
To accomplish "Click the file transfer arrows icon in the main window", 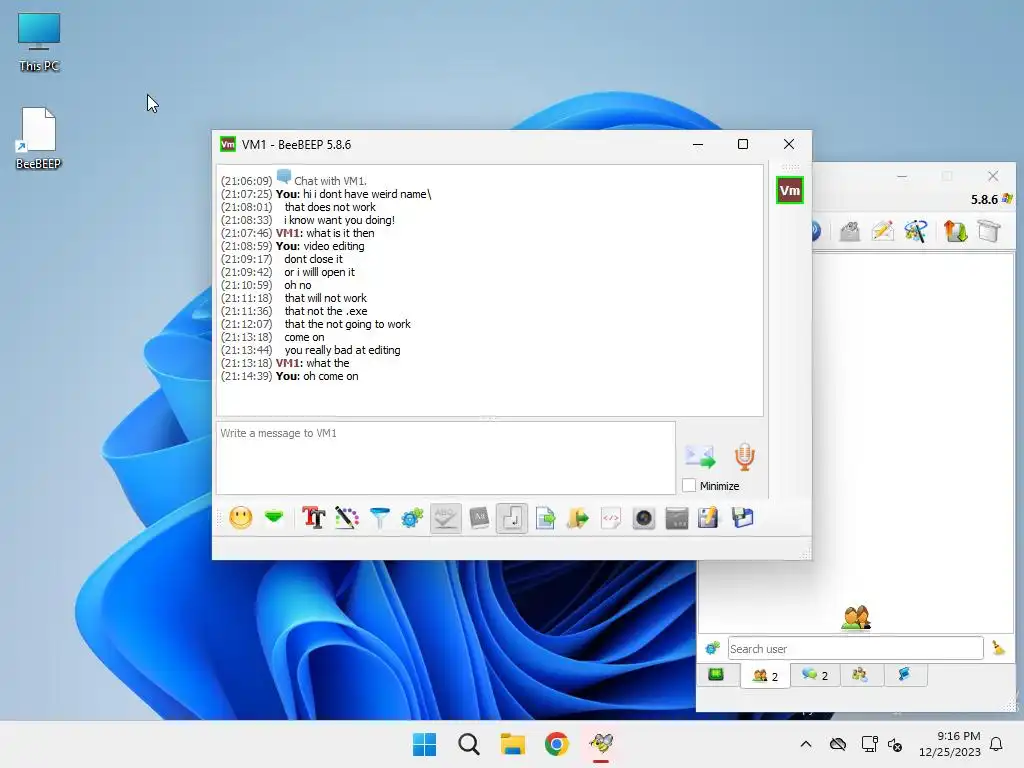I will coord(955,231).
